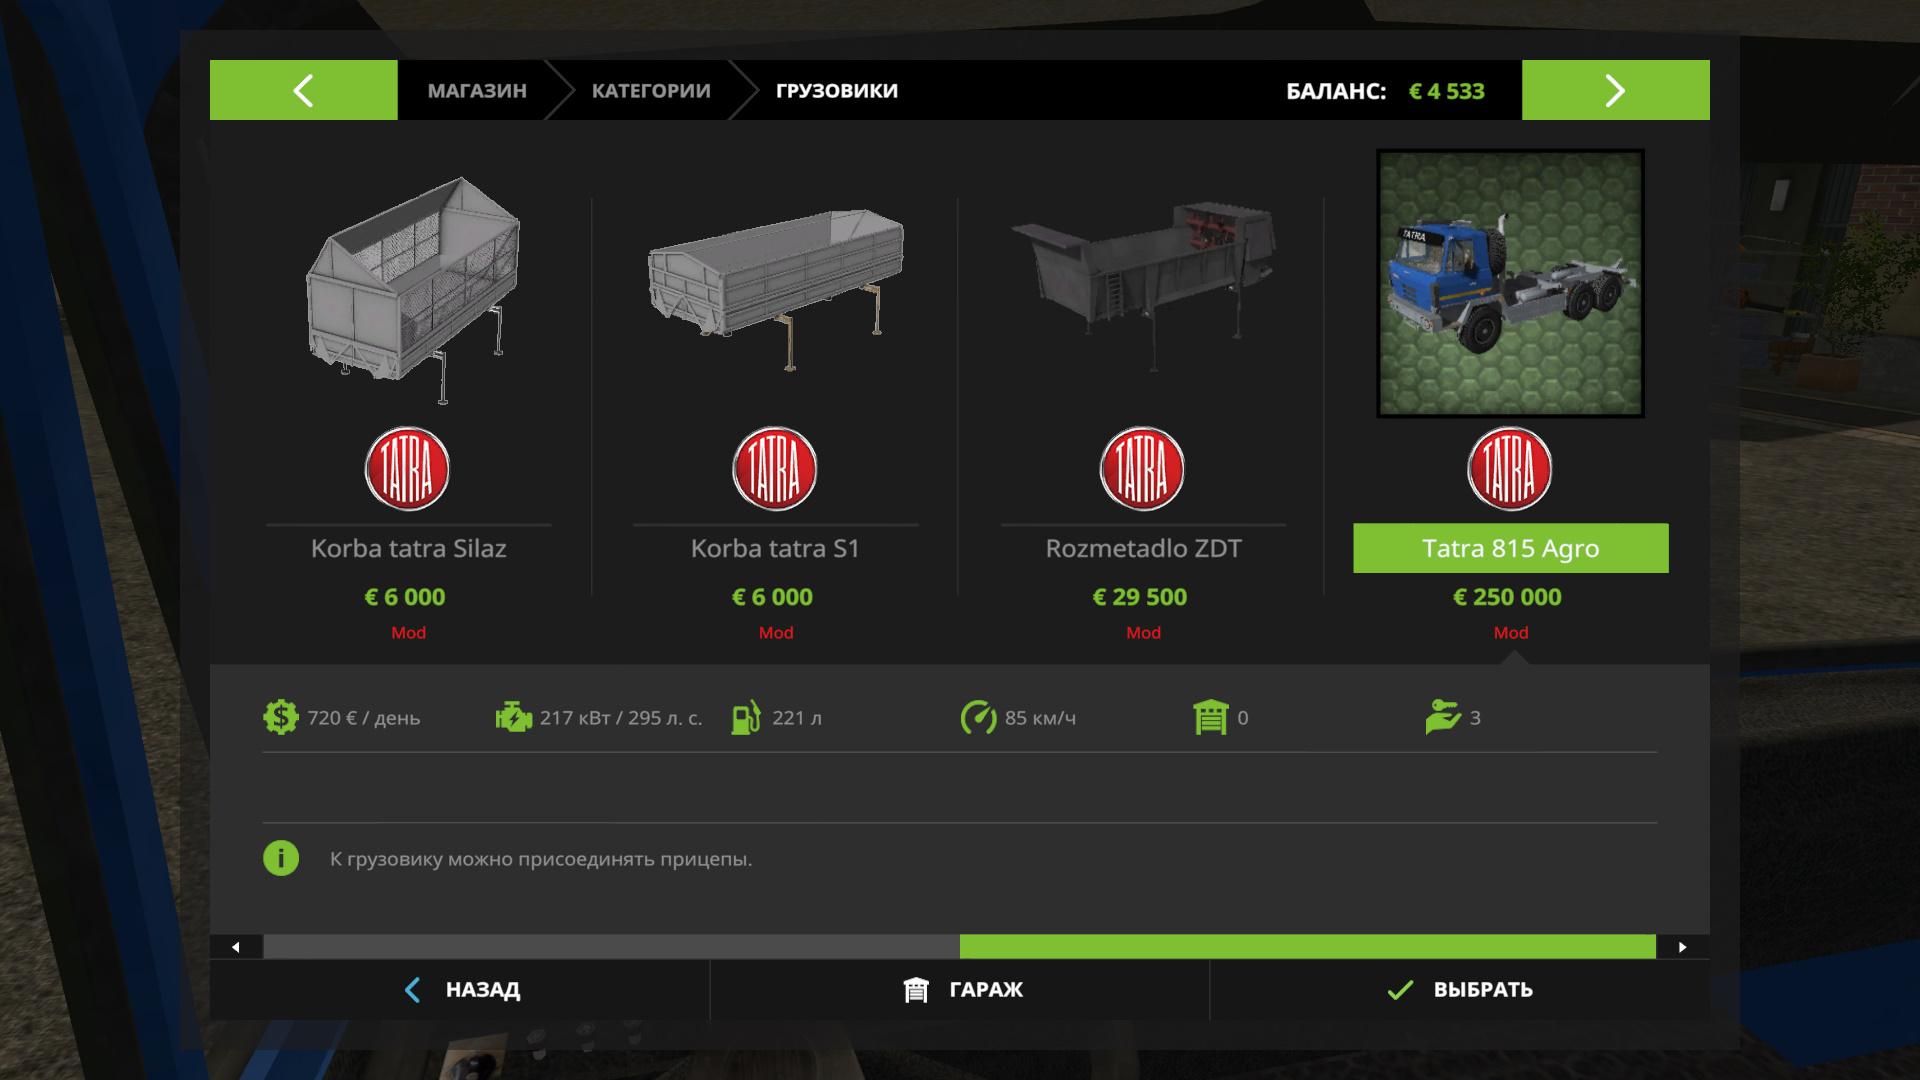Click the green info icon

tap(281, 858)
